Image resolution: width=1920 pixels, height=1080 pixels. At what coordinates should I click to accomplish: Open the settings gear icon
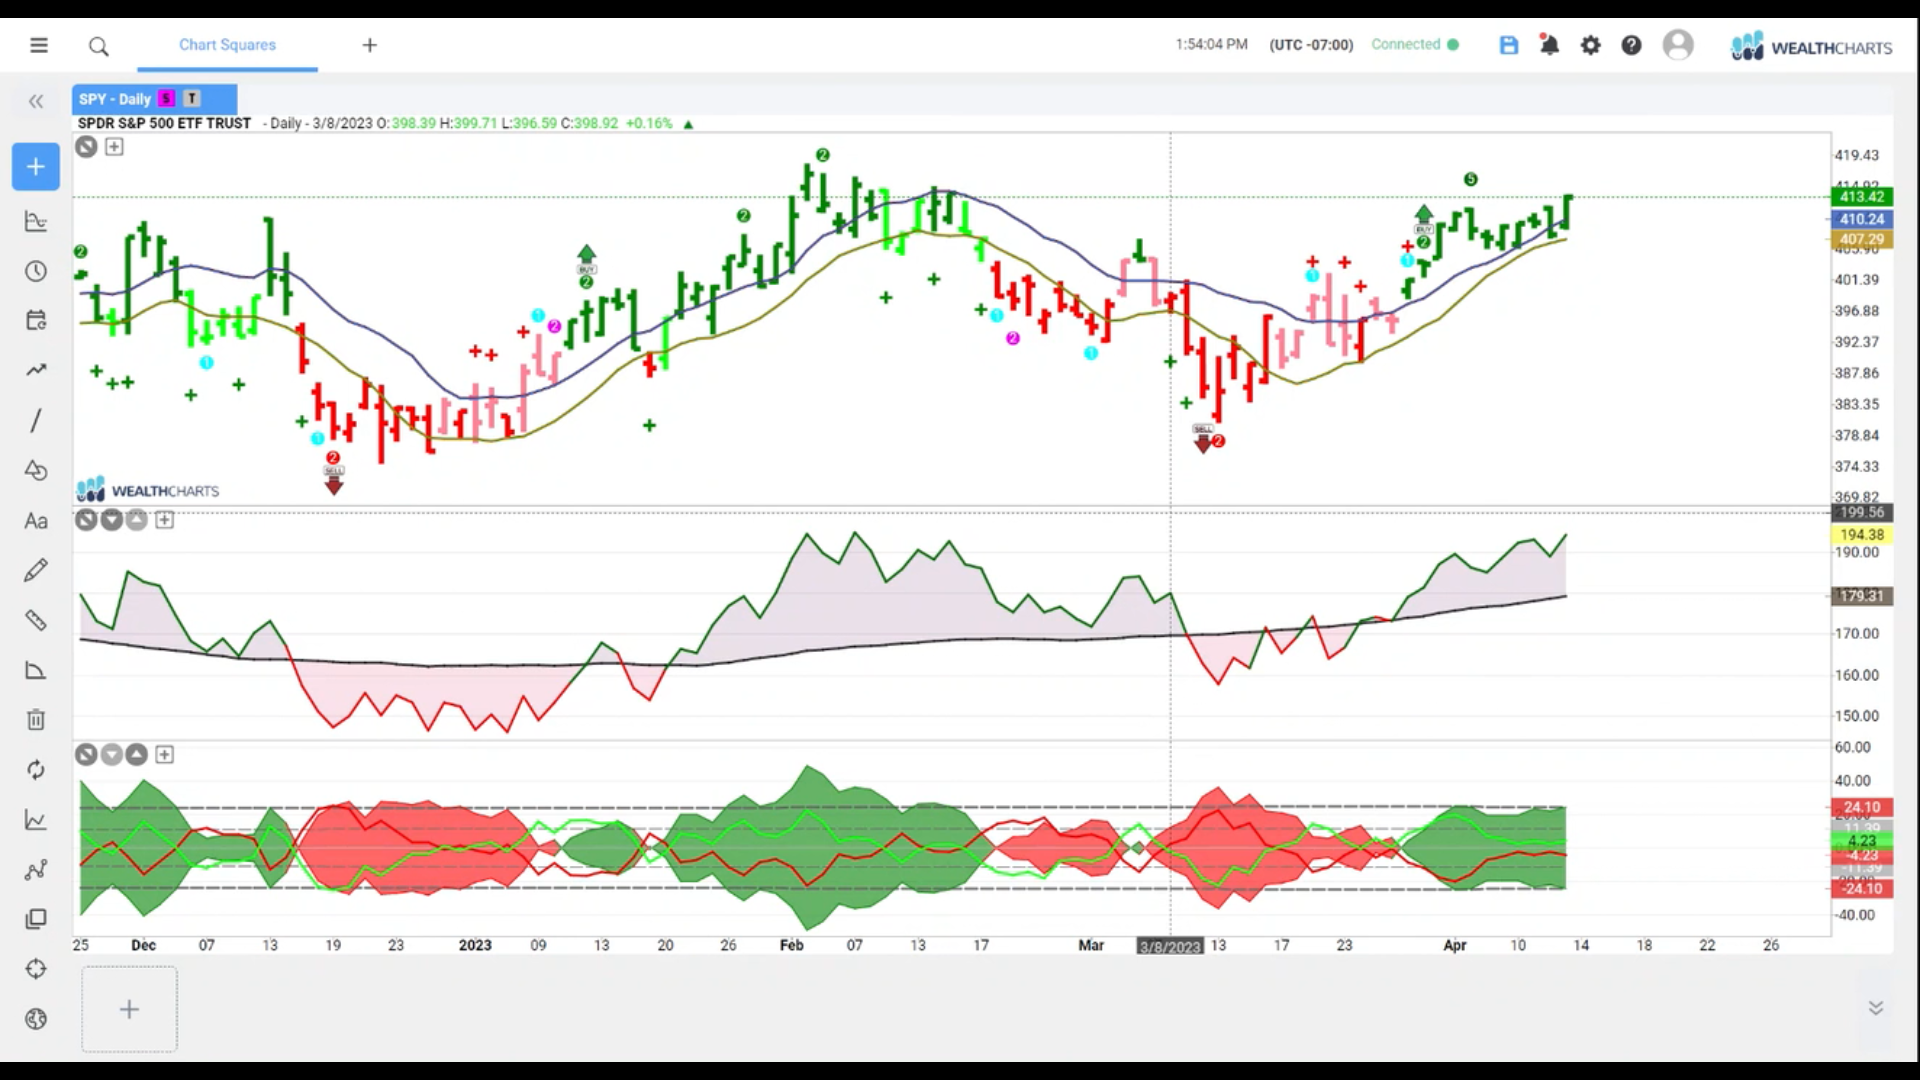[1590, 45]
